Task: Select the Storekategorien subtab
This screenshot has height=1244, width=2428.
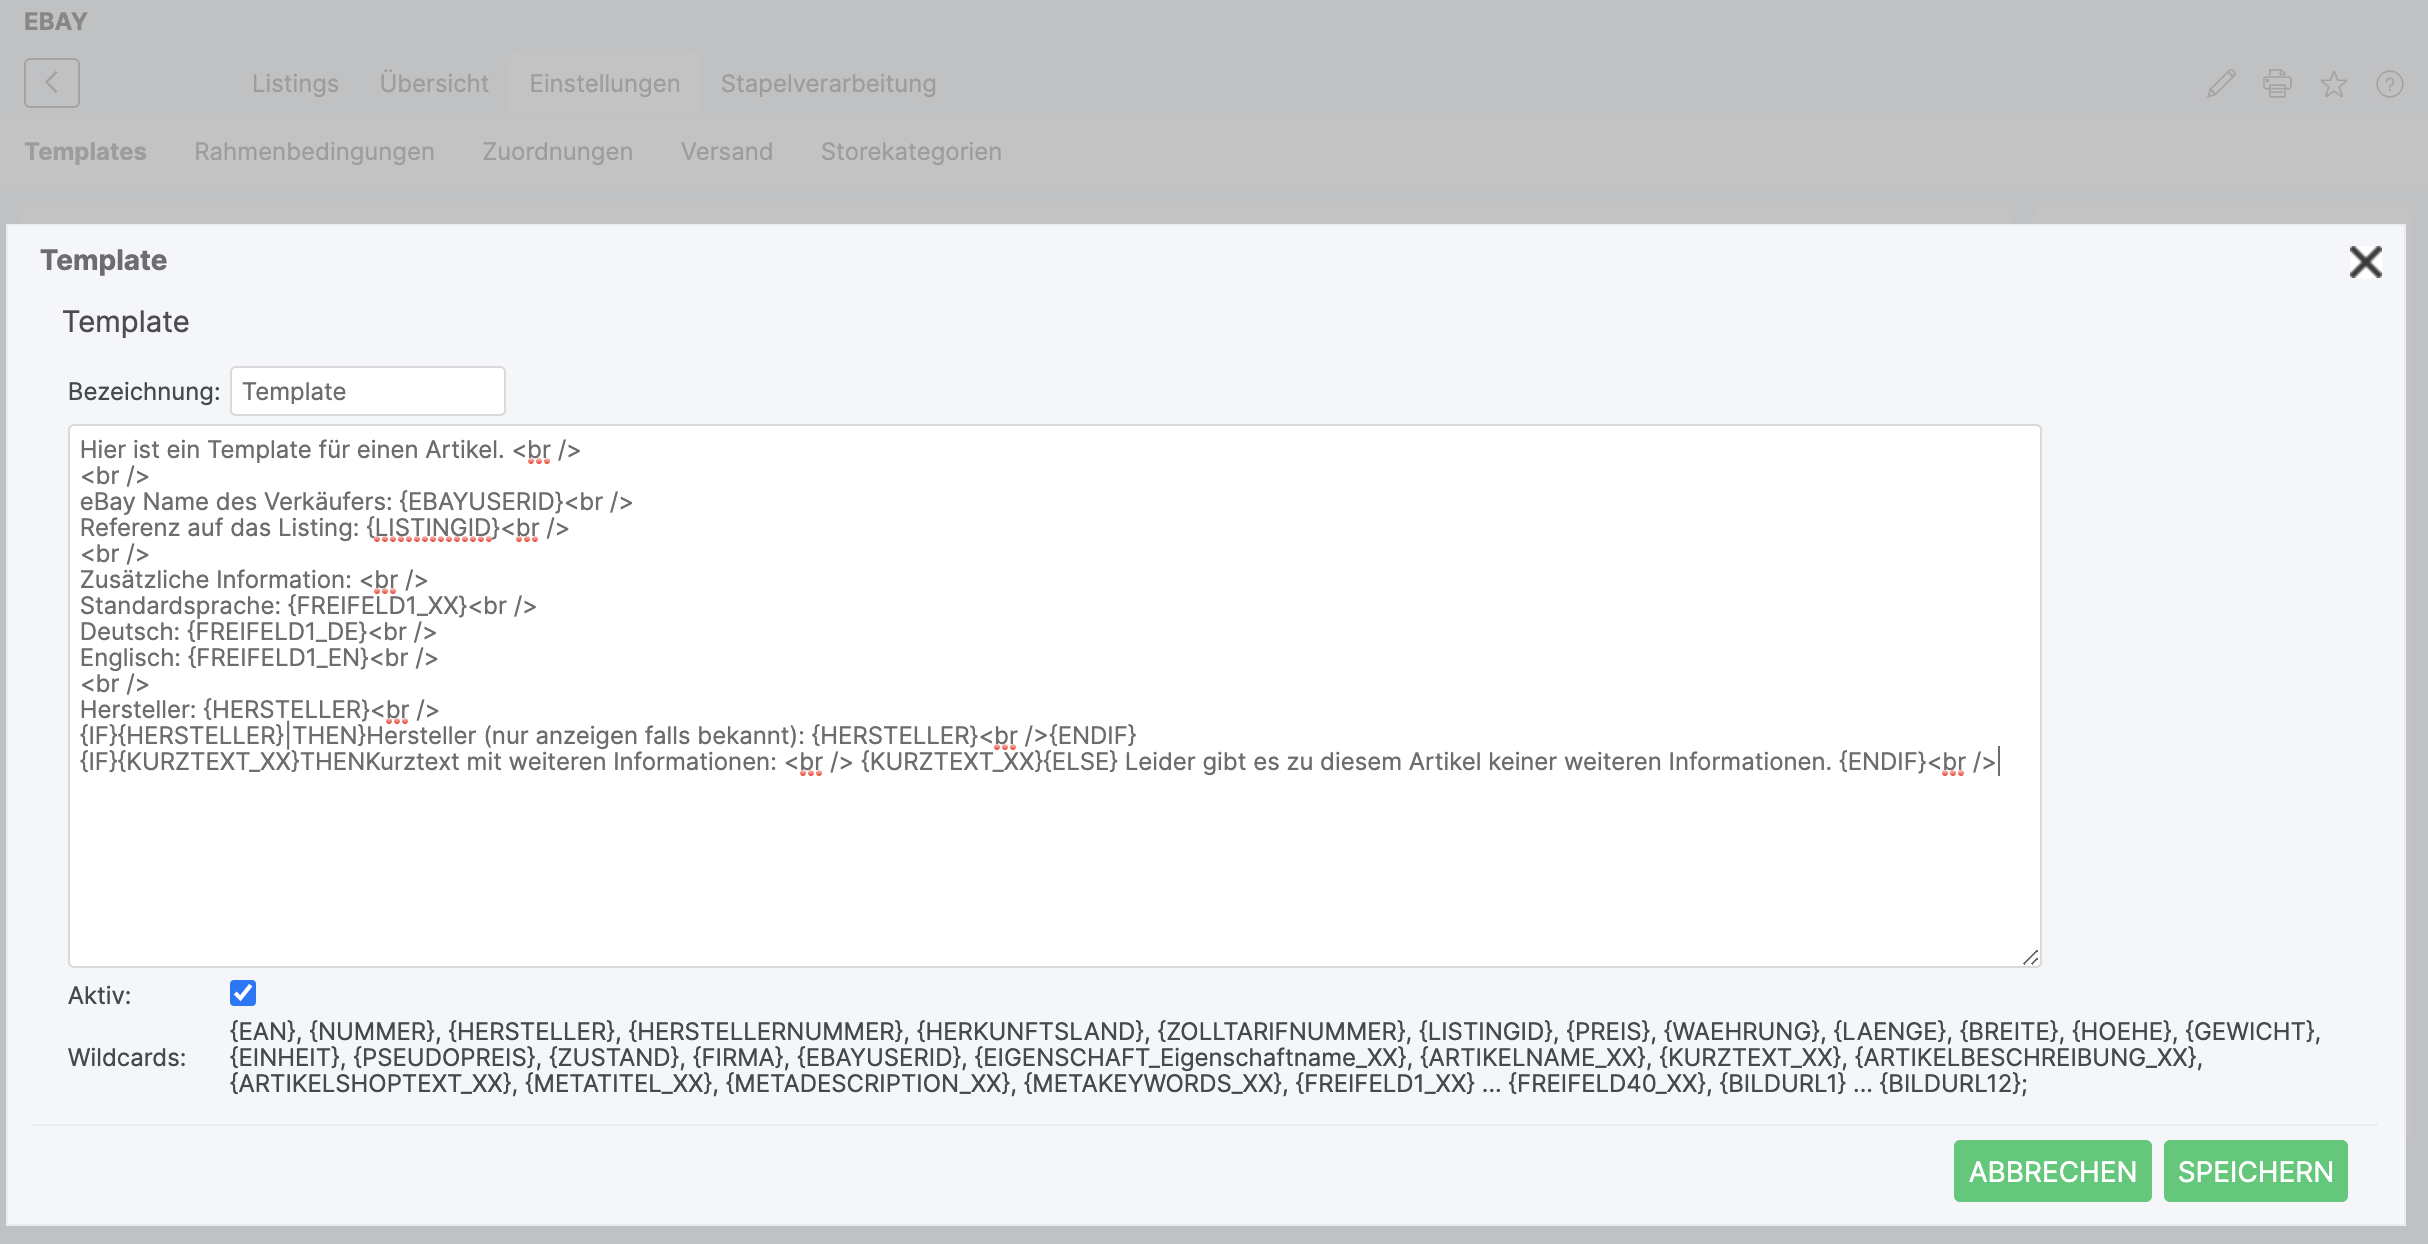Action: click(x=910, y=152)
